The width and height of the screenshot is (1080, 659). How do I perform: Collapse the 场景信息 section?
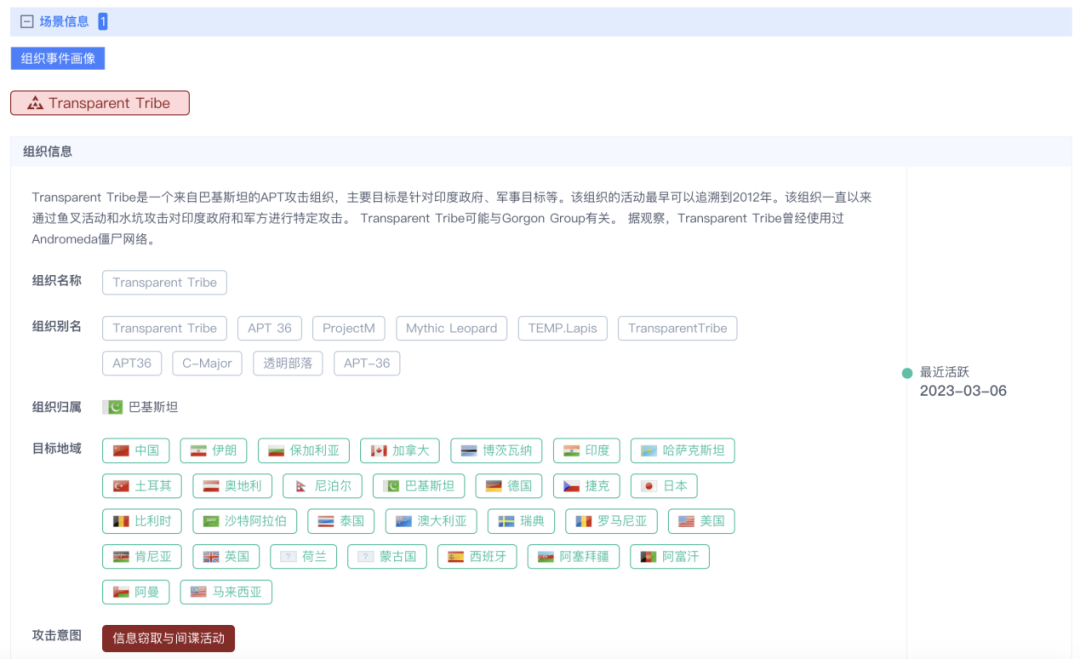pos(27,21)
